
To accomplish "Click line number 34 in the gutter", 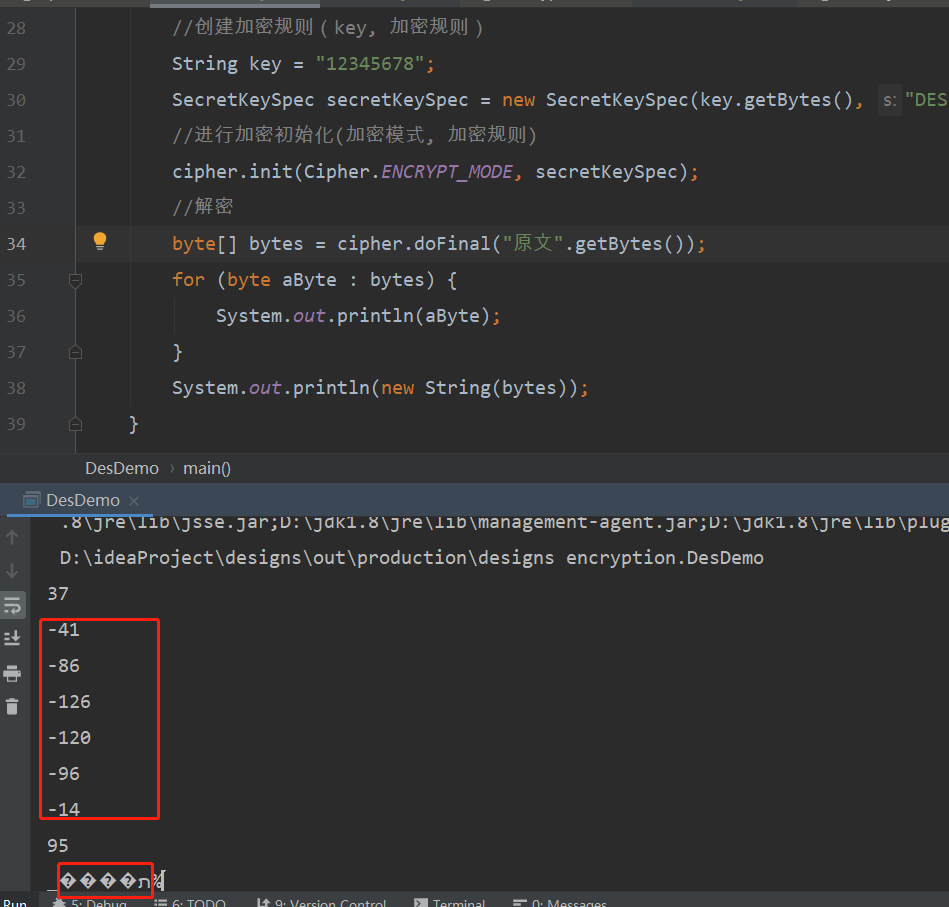I will coord(16,244).
